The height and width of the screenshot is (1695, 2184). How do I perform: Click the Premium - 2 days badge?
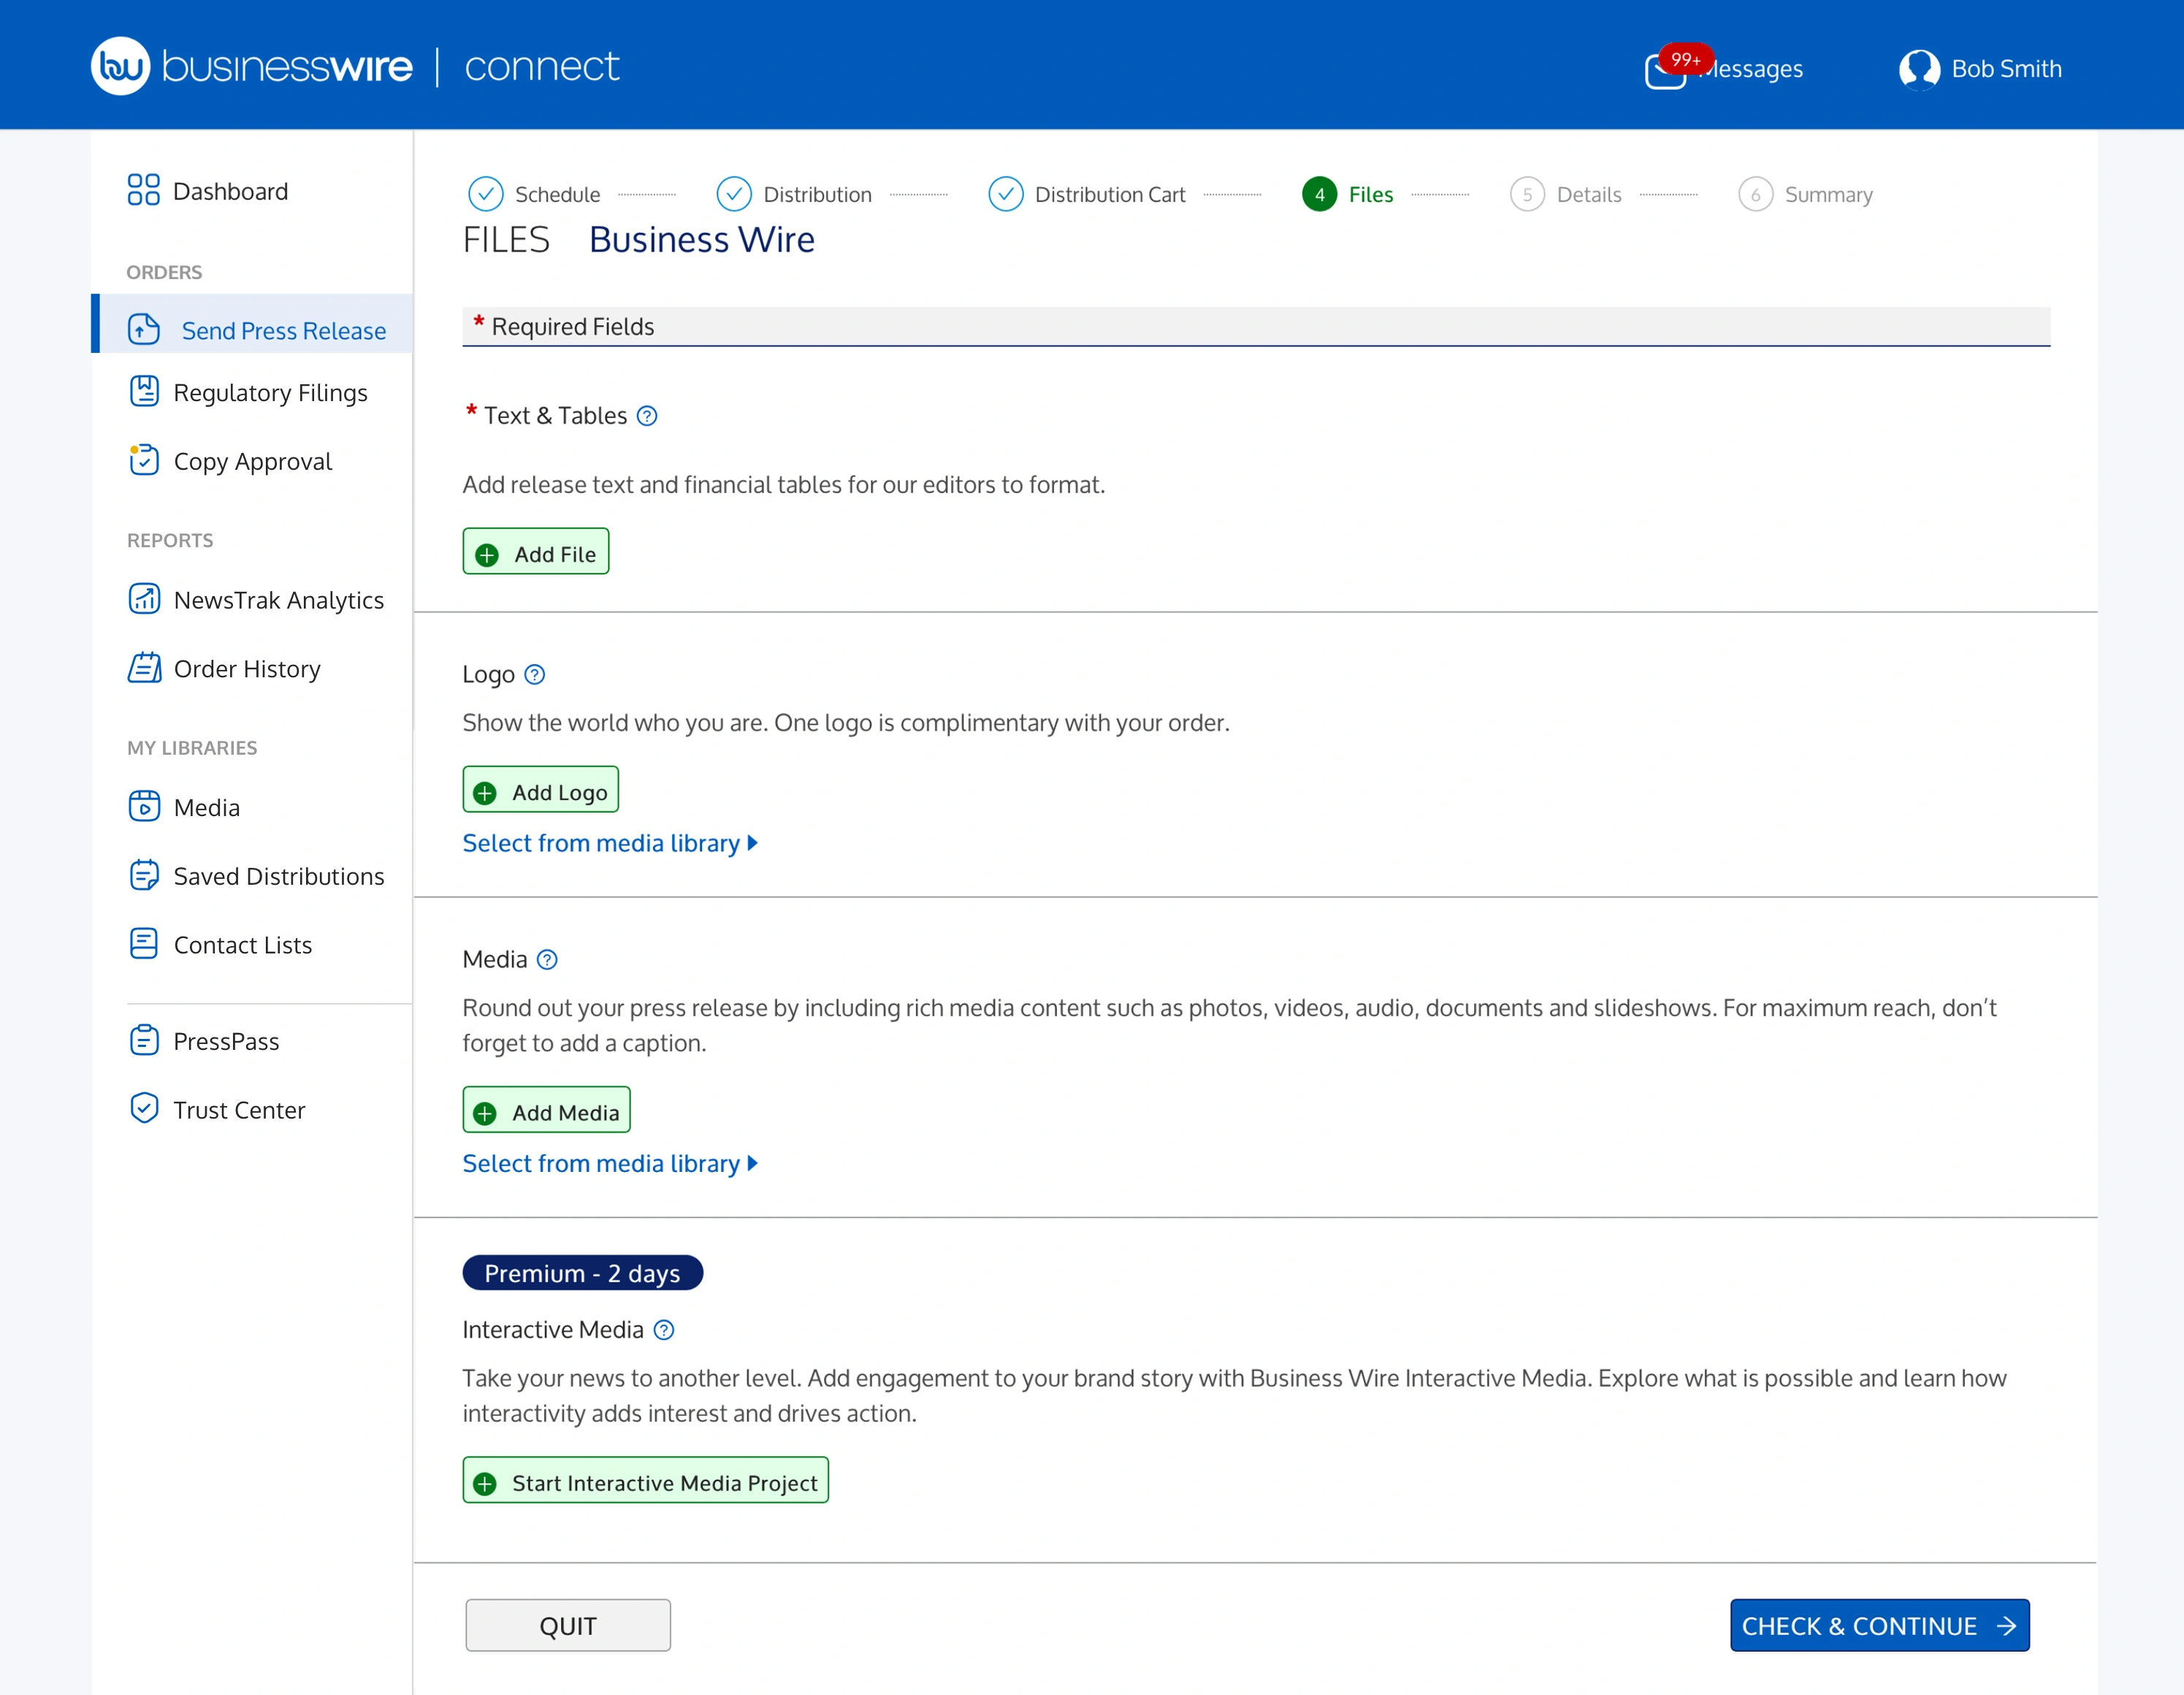click(583, 1273)
